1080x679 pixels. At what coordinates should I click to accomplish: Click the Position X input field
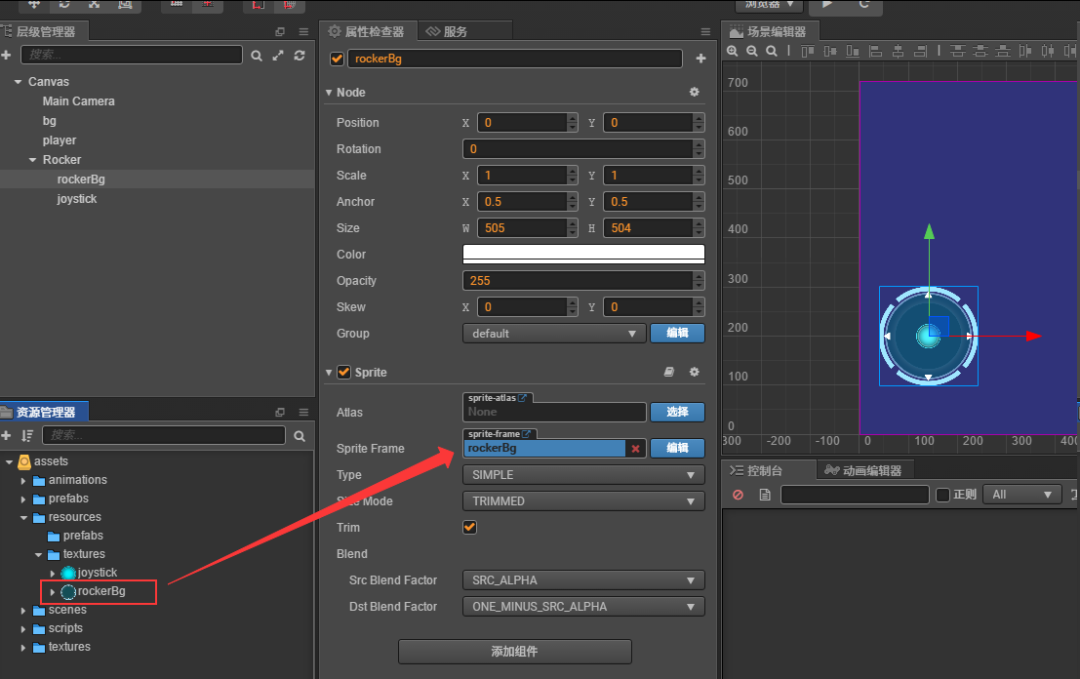click(x=522, y=123)
